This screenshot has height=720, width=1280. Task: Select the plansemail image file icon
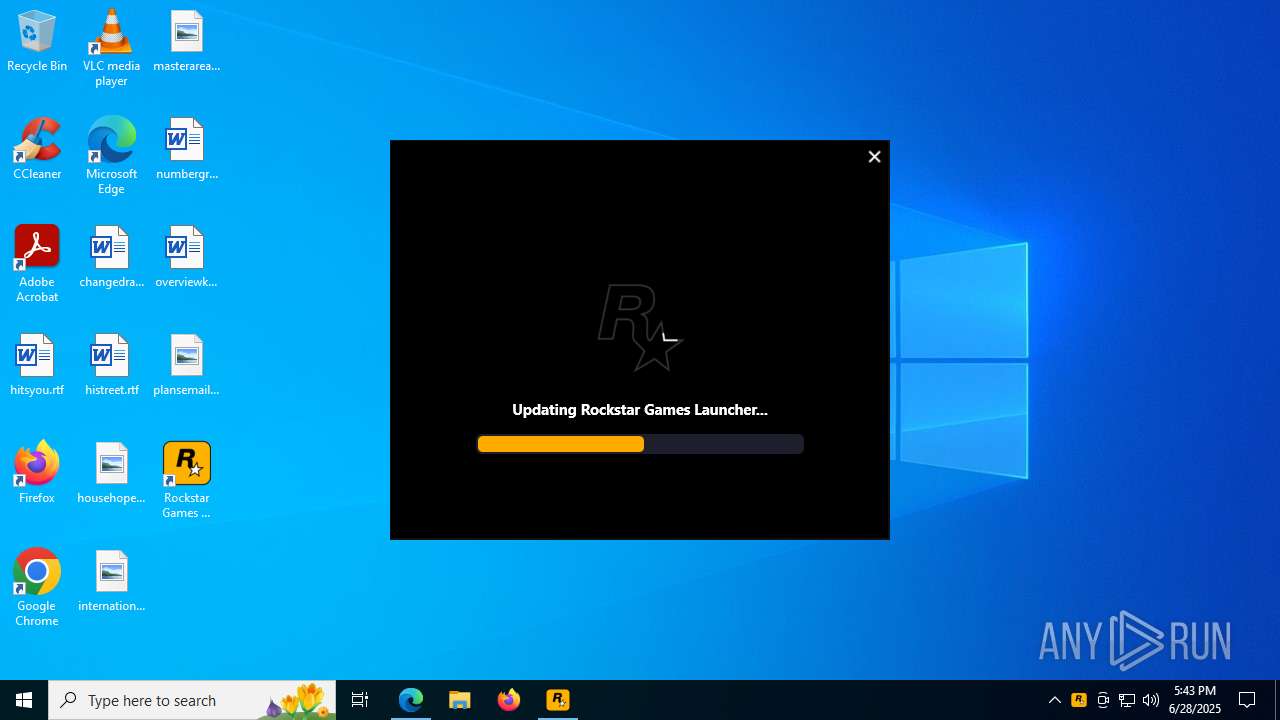pos(186,366)
